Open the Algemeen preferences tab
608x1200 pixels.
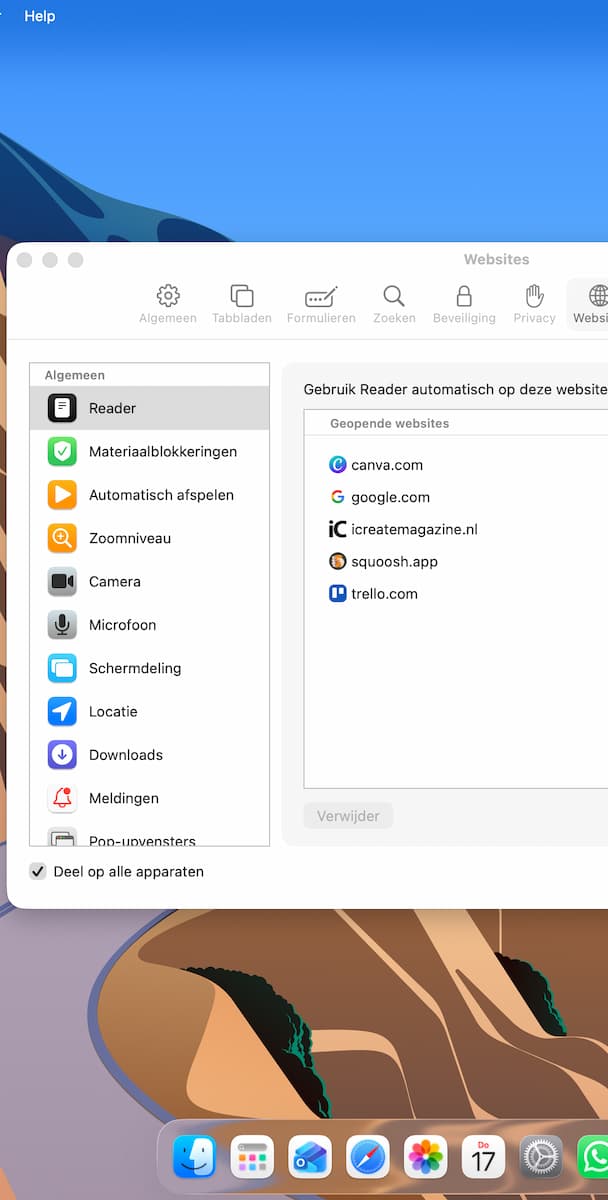pyautogui.click(x=168, y=304)
